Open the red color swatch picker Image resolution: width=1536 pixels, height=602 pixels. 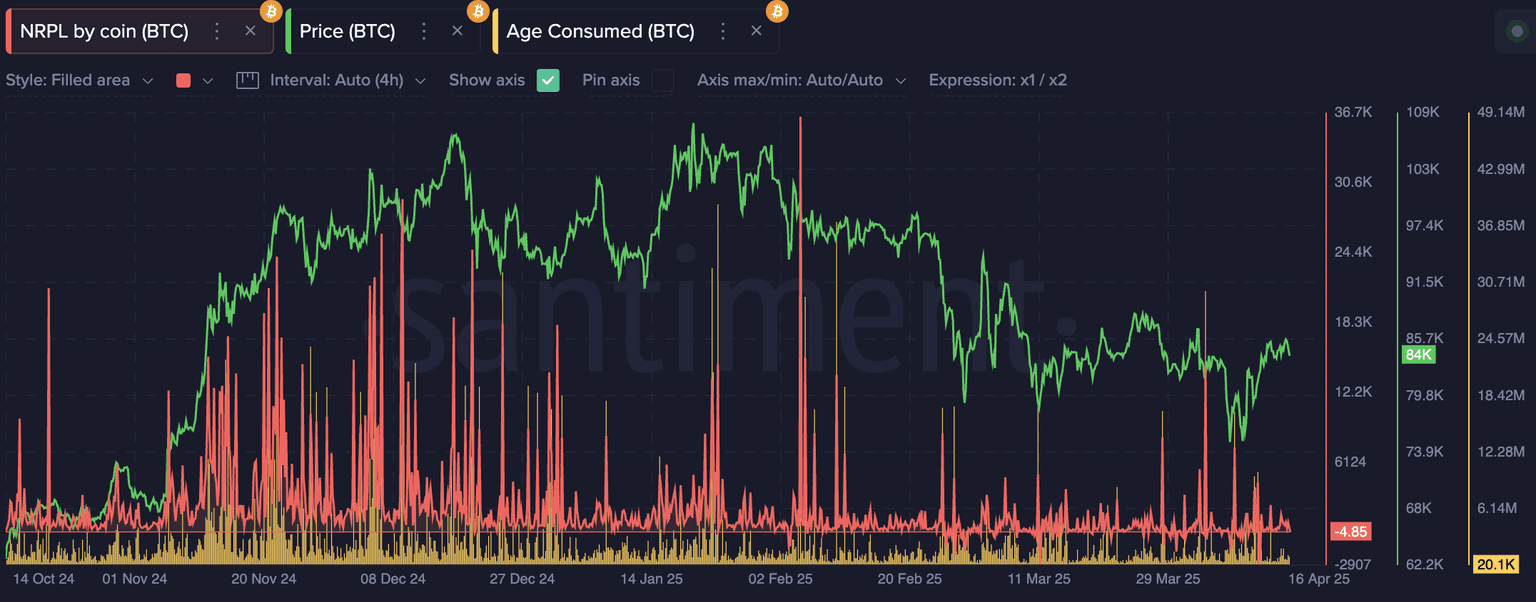pyautogui.click(x=194, y=80)
